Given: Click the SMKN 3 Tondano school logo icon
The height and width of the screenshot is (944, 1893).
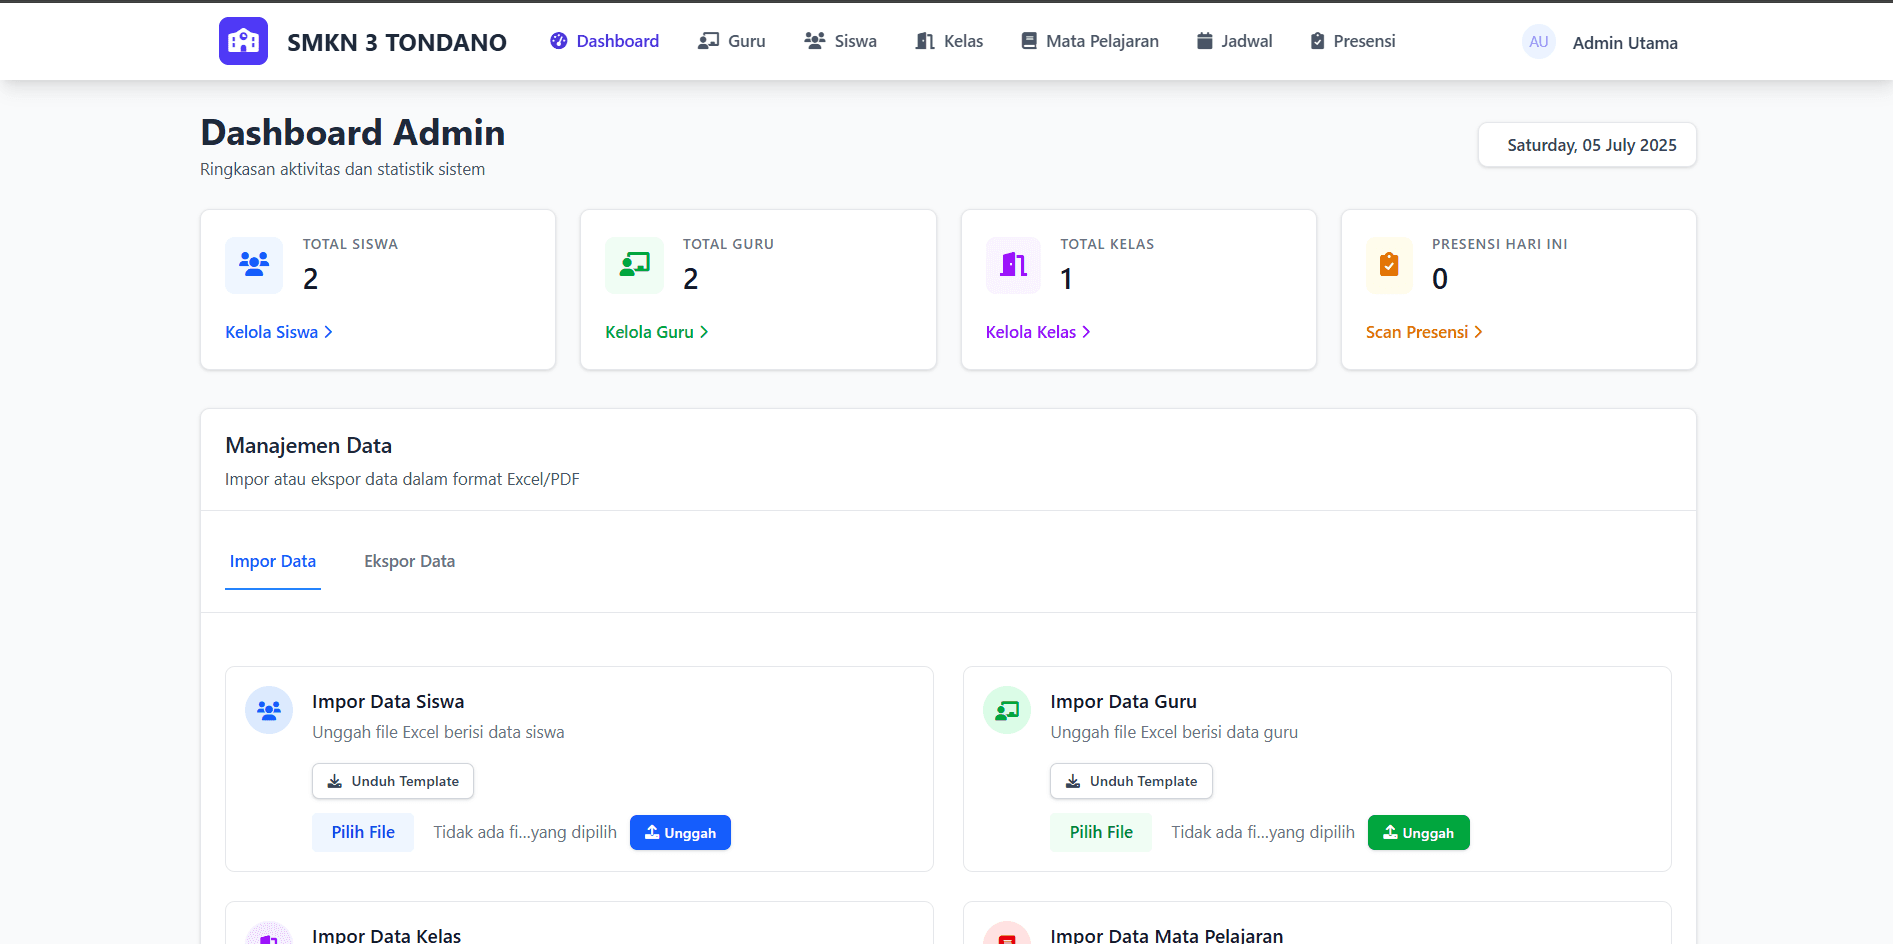Looking at the screenshot, I should point(243,41).
